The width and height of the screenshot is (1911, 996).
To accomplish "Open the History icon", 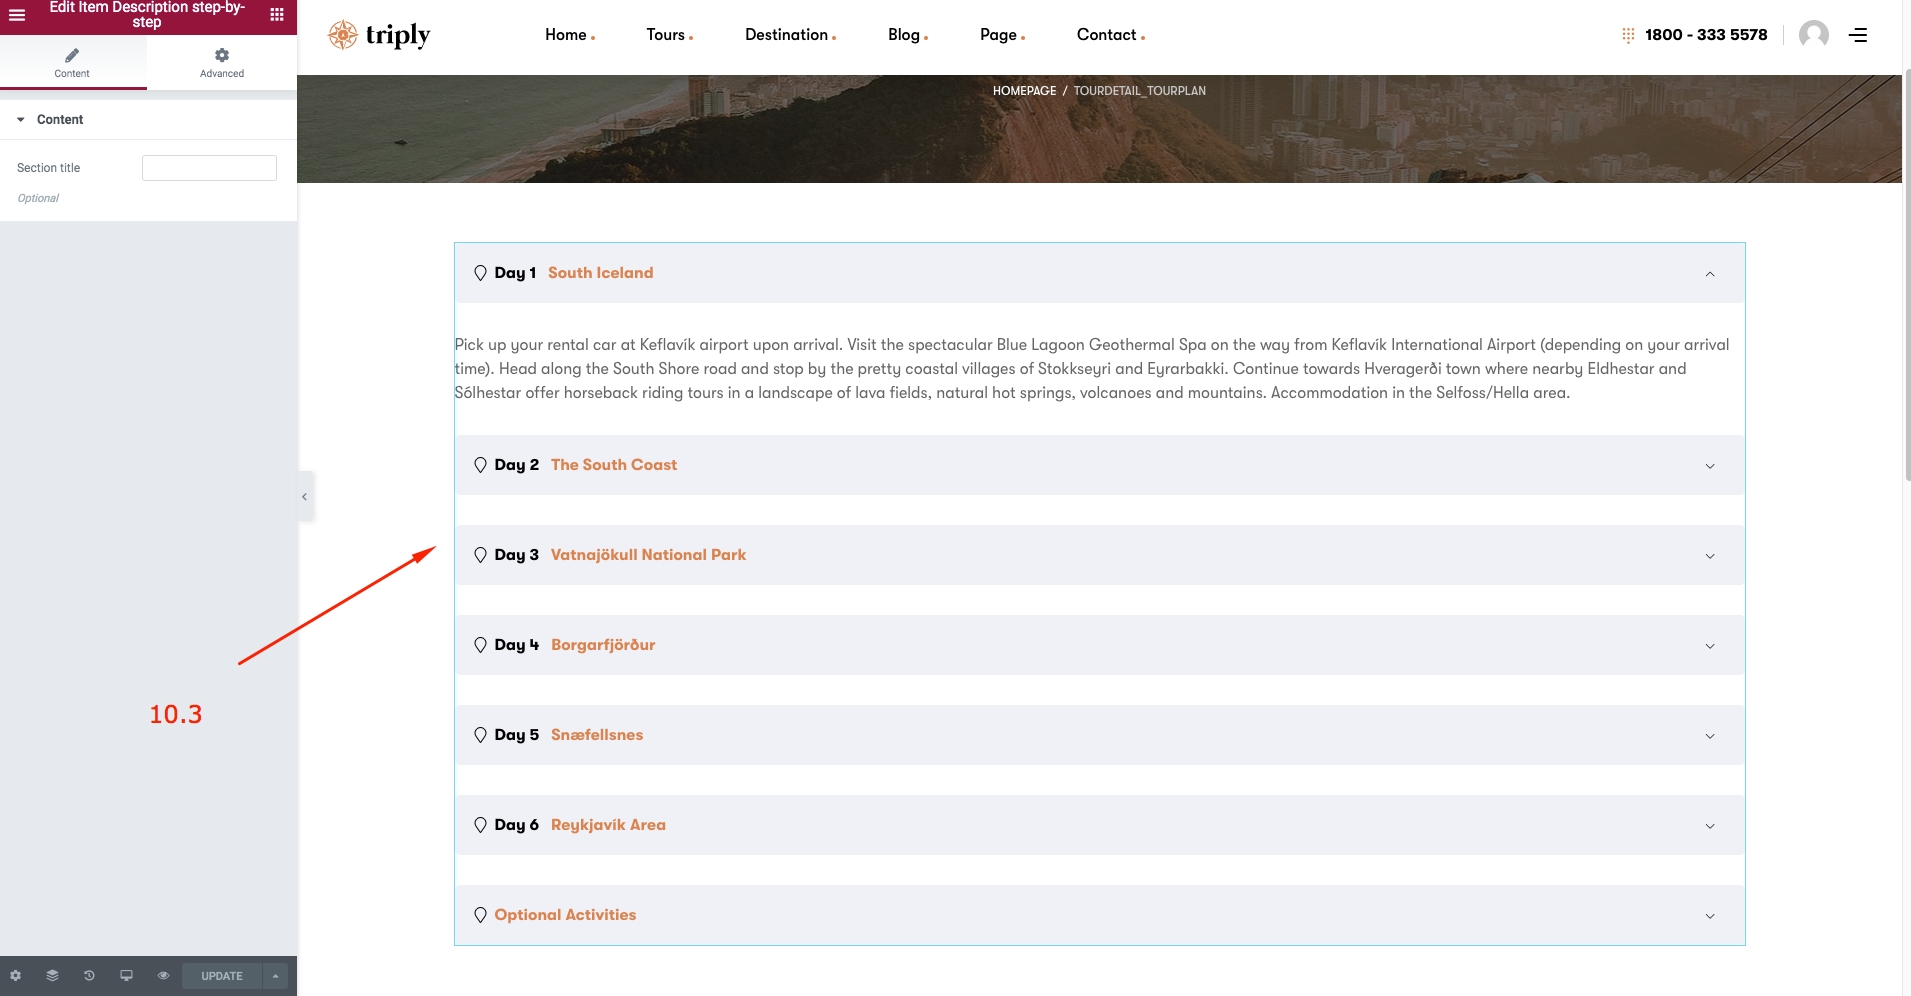I will tap(89, 976).
